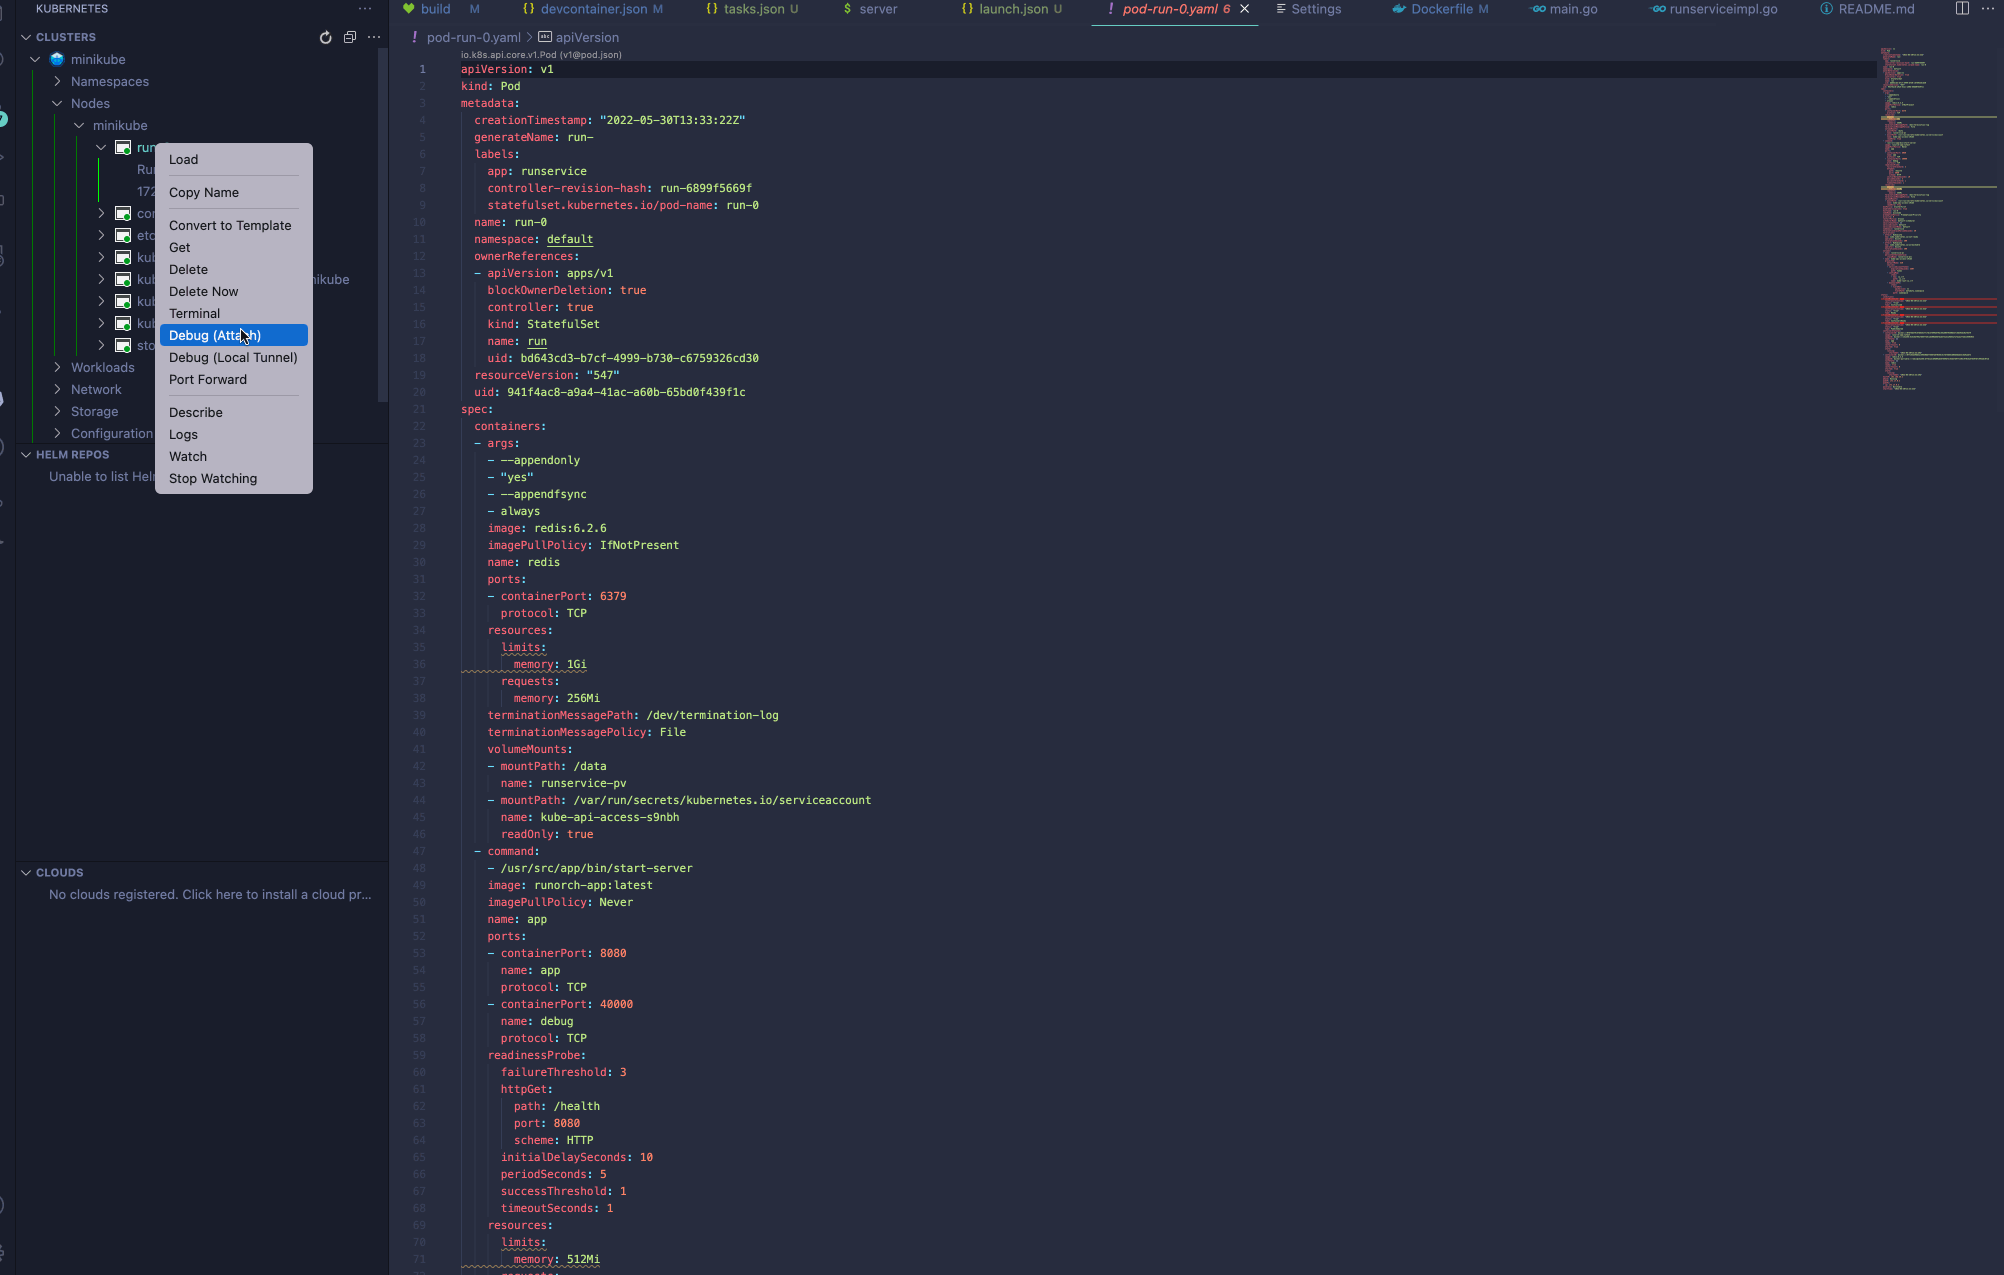This screenshot has height=1275, width=2004.
Task: Click the underlined default namespace link
Action: coord(570,239)
